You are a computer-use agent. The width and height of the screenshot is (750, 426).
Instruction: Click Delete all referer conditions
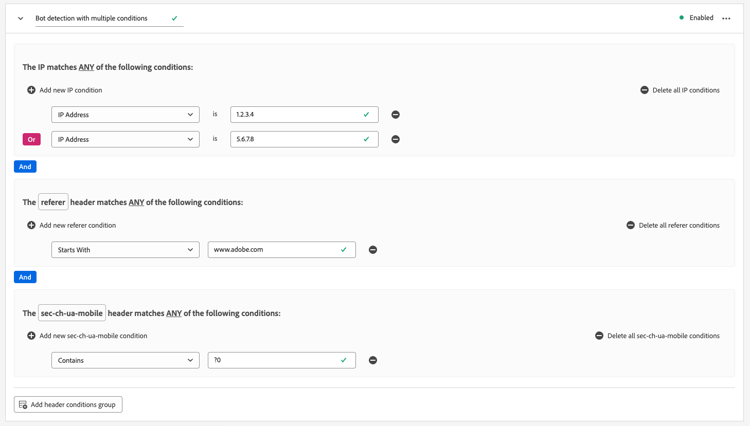(673, 225)
